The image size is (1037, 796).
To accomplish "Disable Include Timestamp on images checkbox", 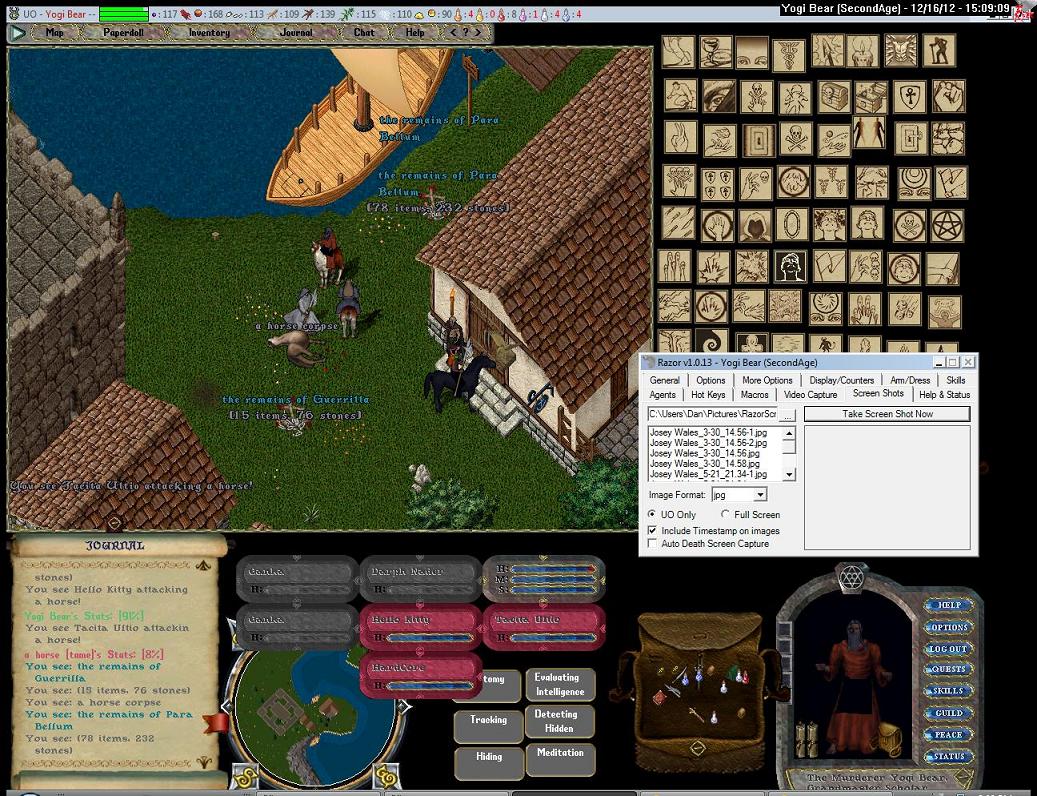I will tap(653, 531).
